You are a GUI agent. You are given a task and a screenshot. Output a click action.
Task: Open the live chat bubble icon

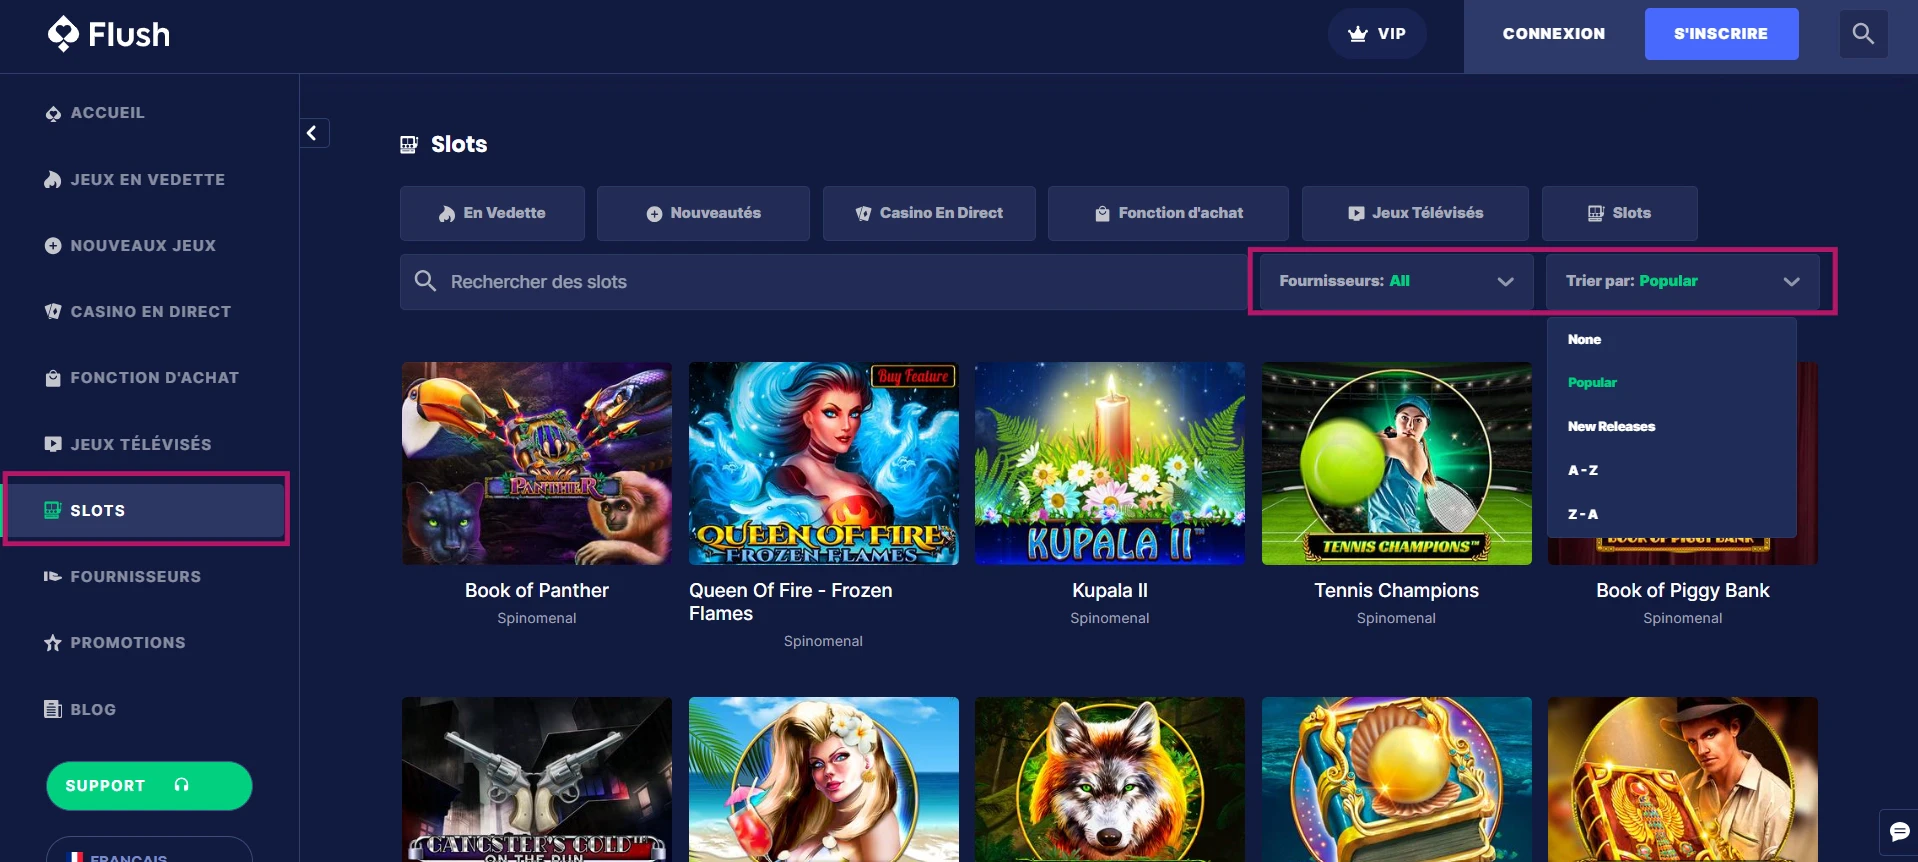pyautogui.click(x=1899, y=832)
